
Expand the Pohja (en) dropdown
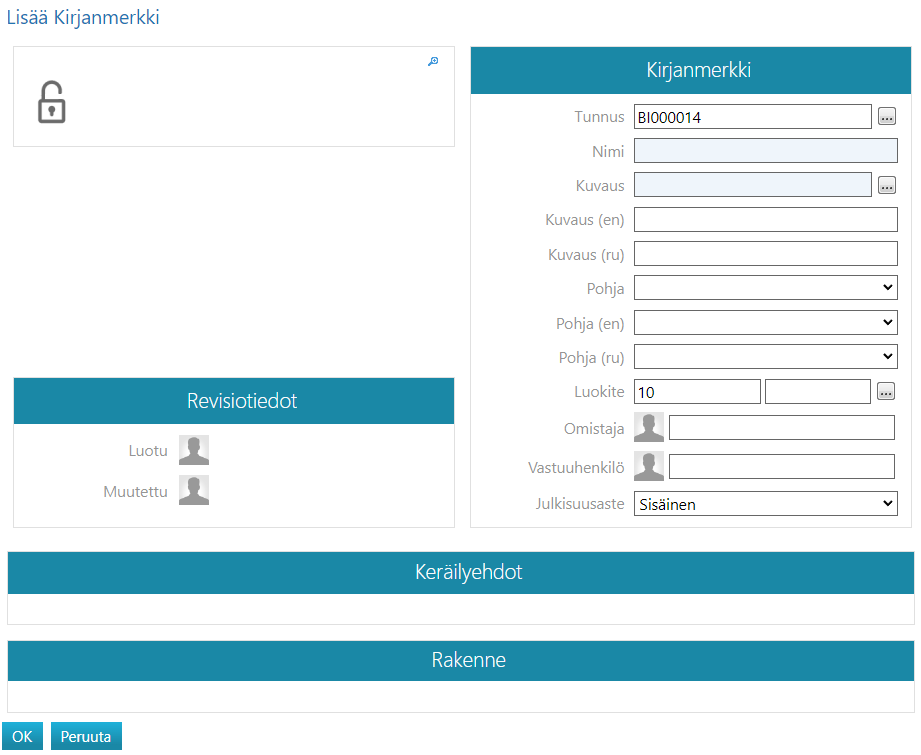click(x=765, y=323)
